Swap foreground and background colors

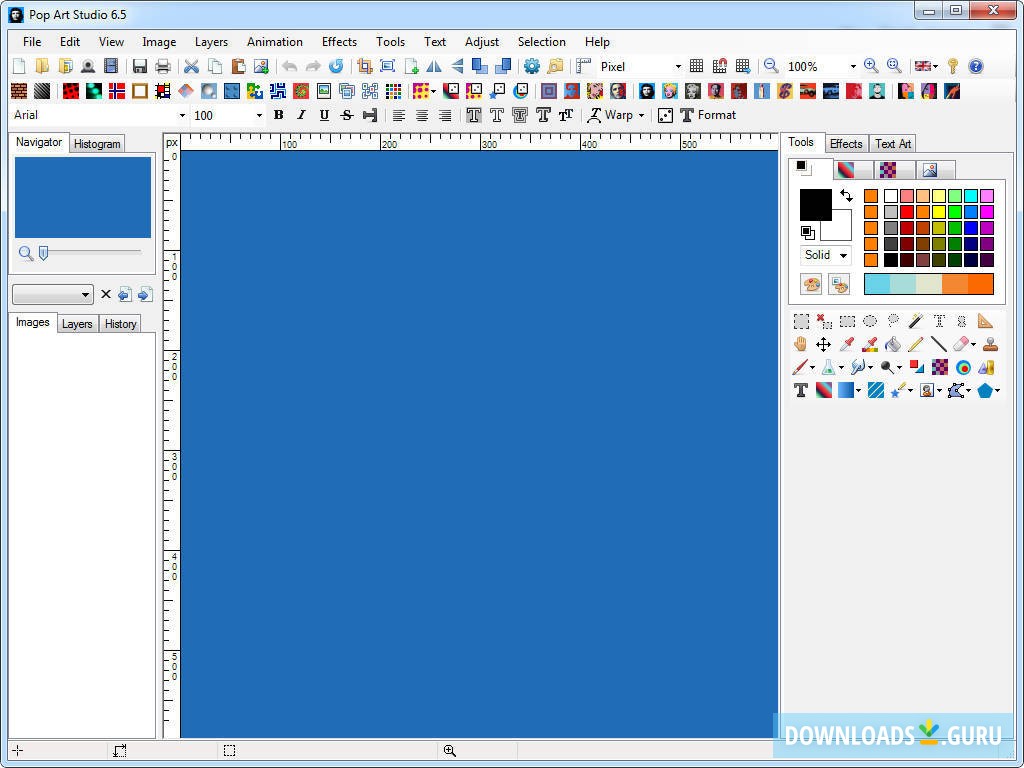pyautogui.click(x=847, y=196)
